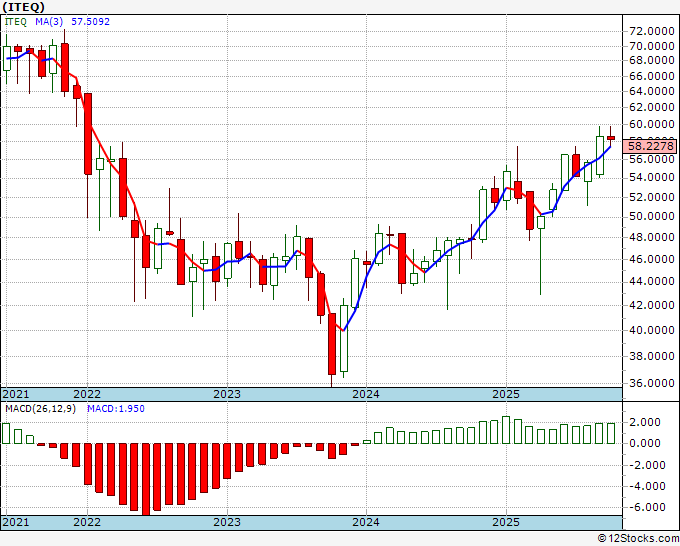
Task: Click the 52.0000 price axis label
Action: pos(652,197)
